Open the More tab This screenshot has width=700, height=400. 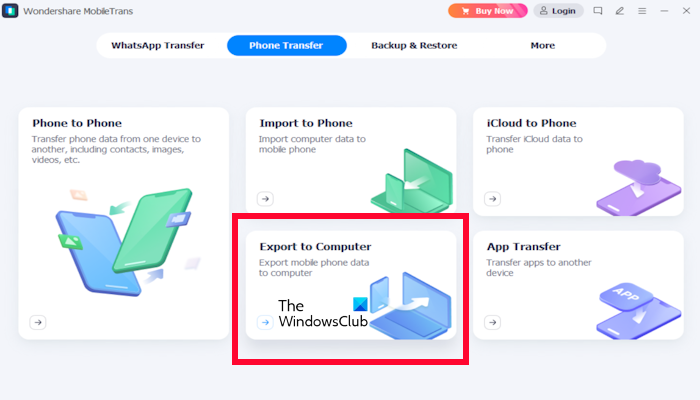click(542, 46)
